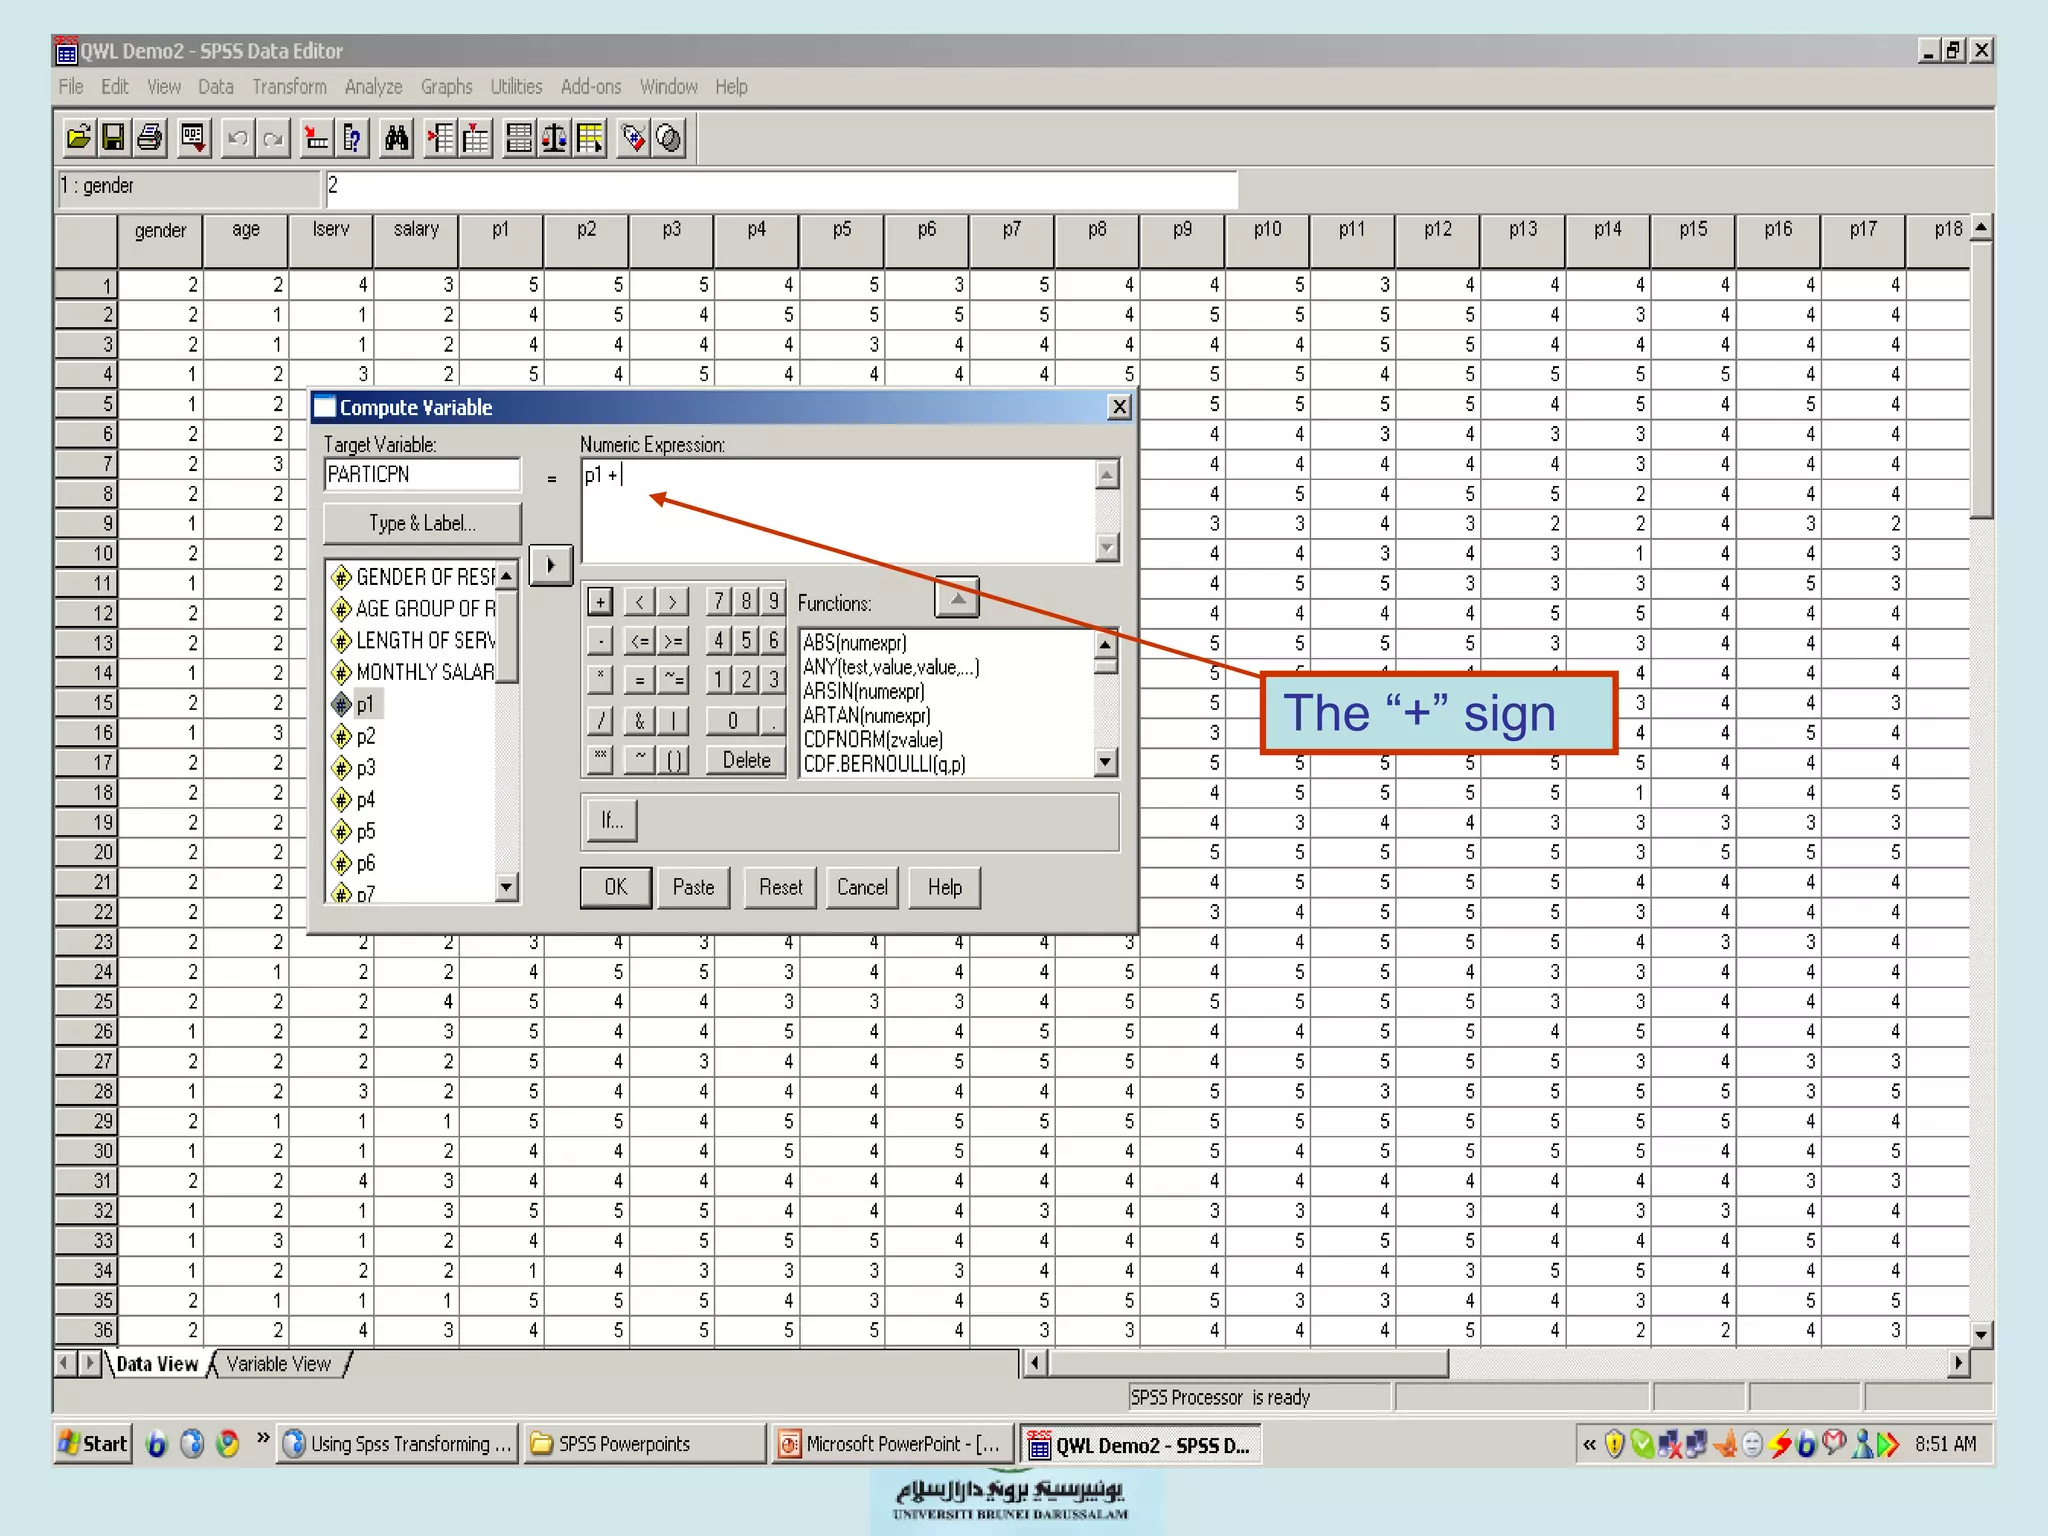2048x1536 pixels.
Task: Paste function up into expression arrow button
Action: 957,598
